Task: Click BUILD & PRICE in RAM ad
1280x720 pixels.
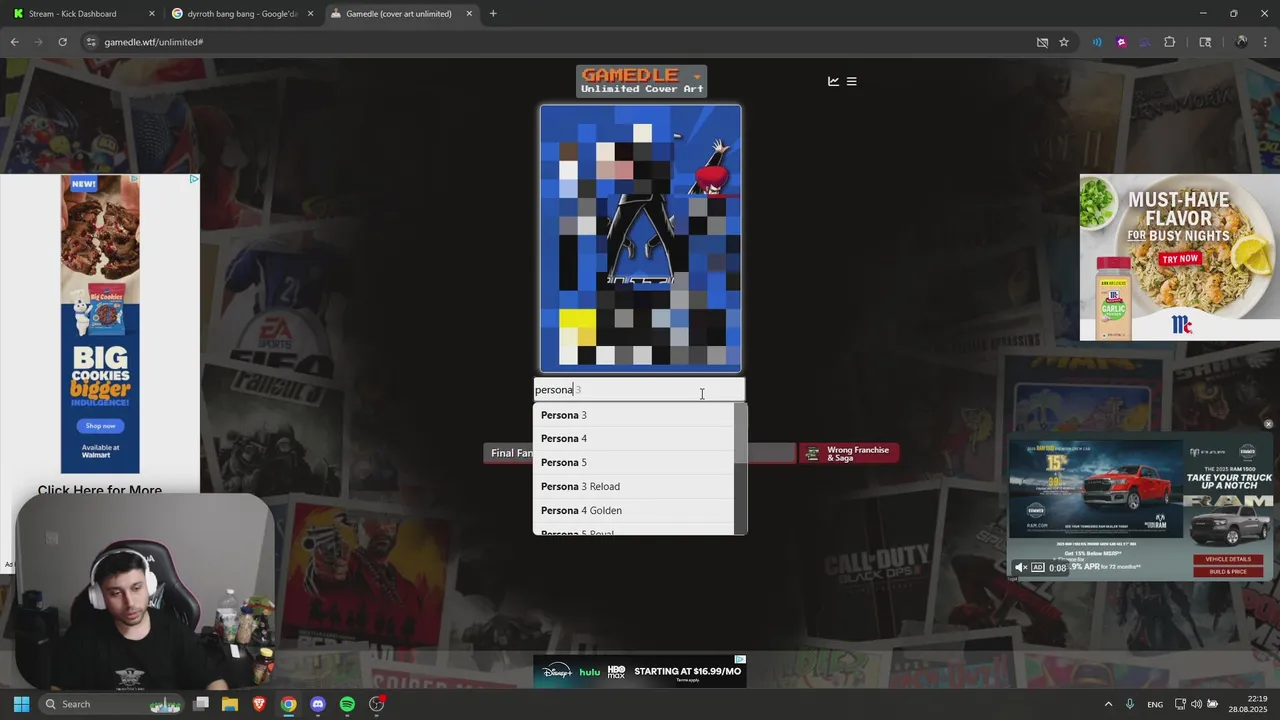Action: (1227, 571)
